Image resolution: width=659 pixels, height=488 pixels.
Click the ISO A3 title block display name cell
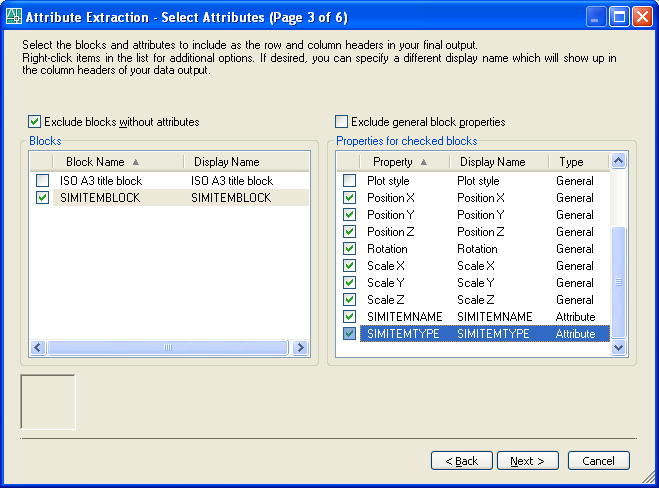point(232,181)
